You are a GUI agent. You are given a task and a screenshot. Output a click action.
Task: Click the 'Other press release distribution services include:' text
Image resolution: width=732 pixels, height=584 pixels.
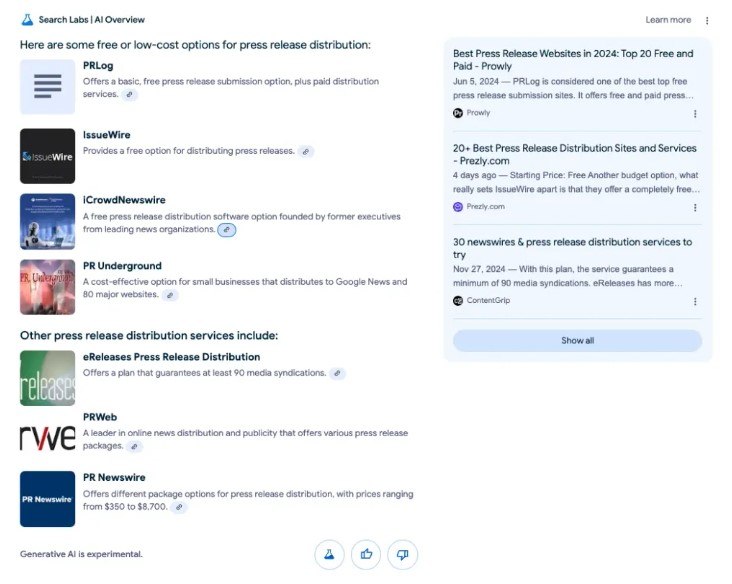[x=149, y=336]
